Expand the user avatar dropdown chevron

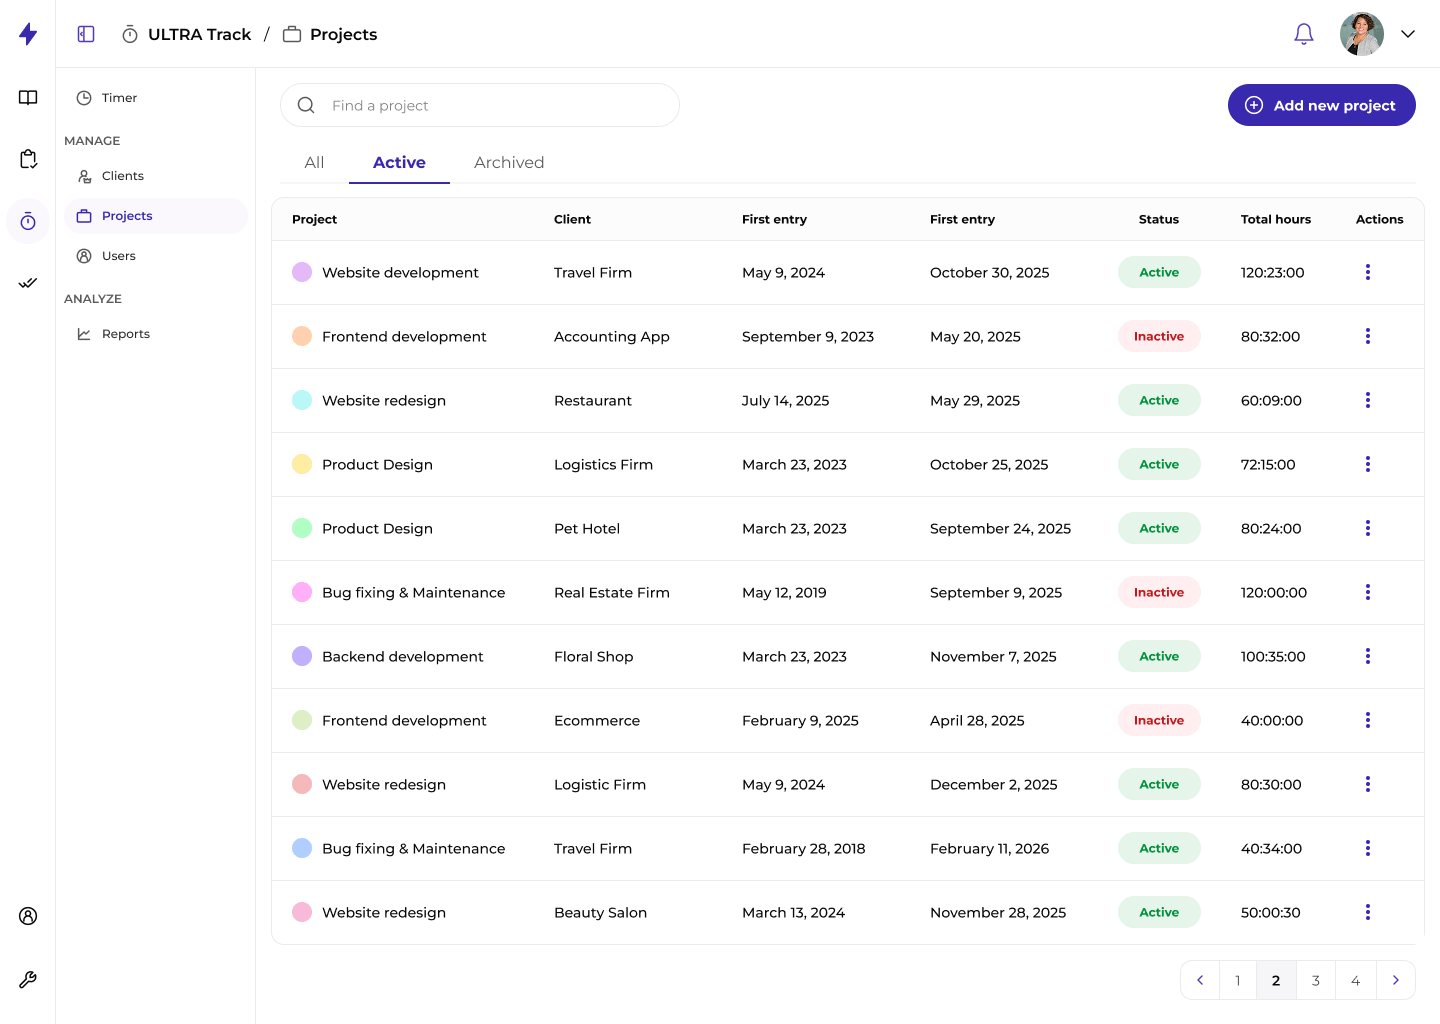(x=1408, y=34)
